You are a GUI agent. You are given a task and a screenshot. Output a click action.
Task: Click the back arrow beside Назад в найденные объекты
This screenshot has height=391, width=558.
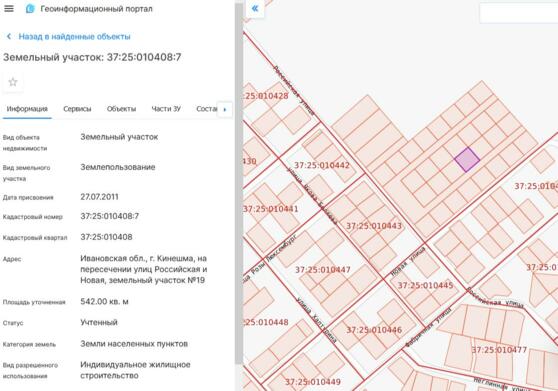tap(9, 36)
